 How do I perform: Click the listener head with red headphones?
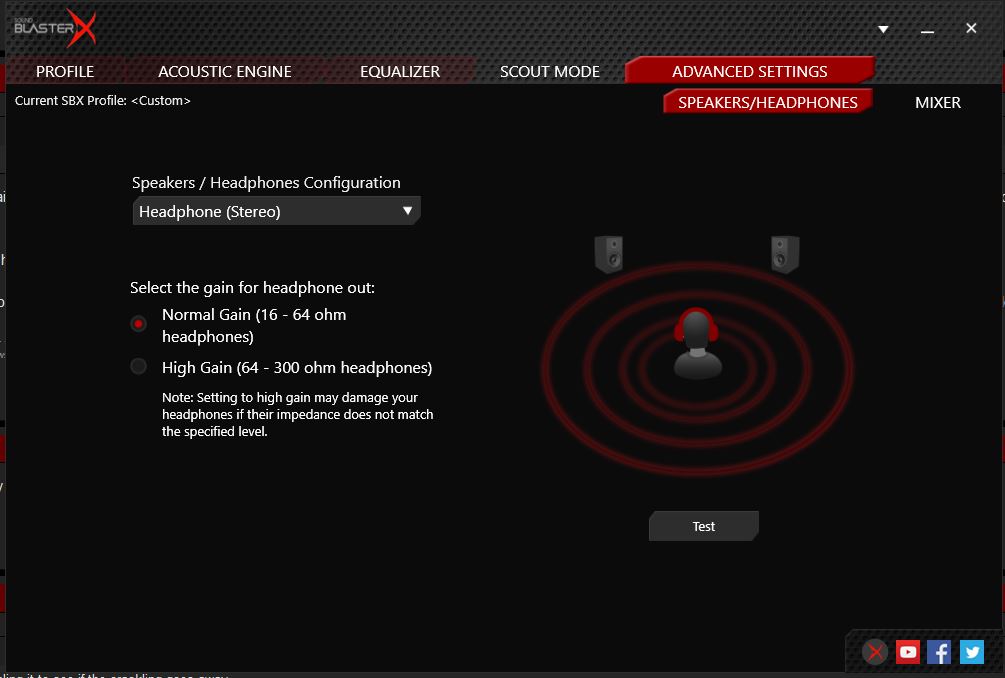[697, 344]
